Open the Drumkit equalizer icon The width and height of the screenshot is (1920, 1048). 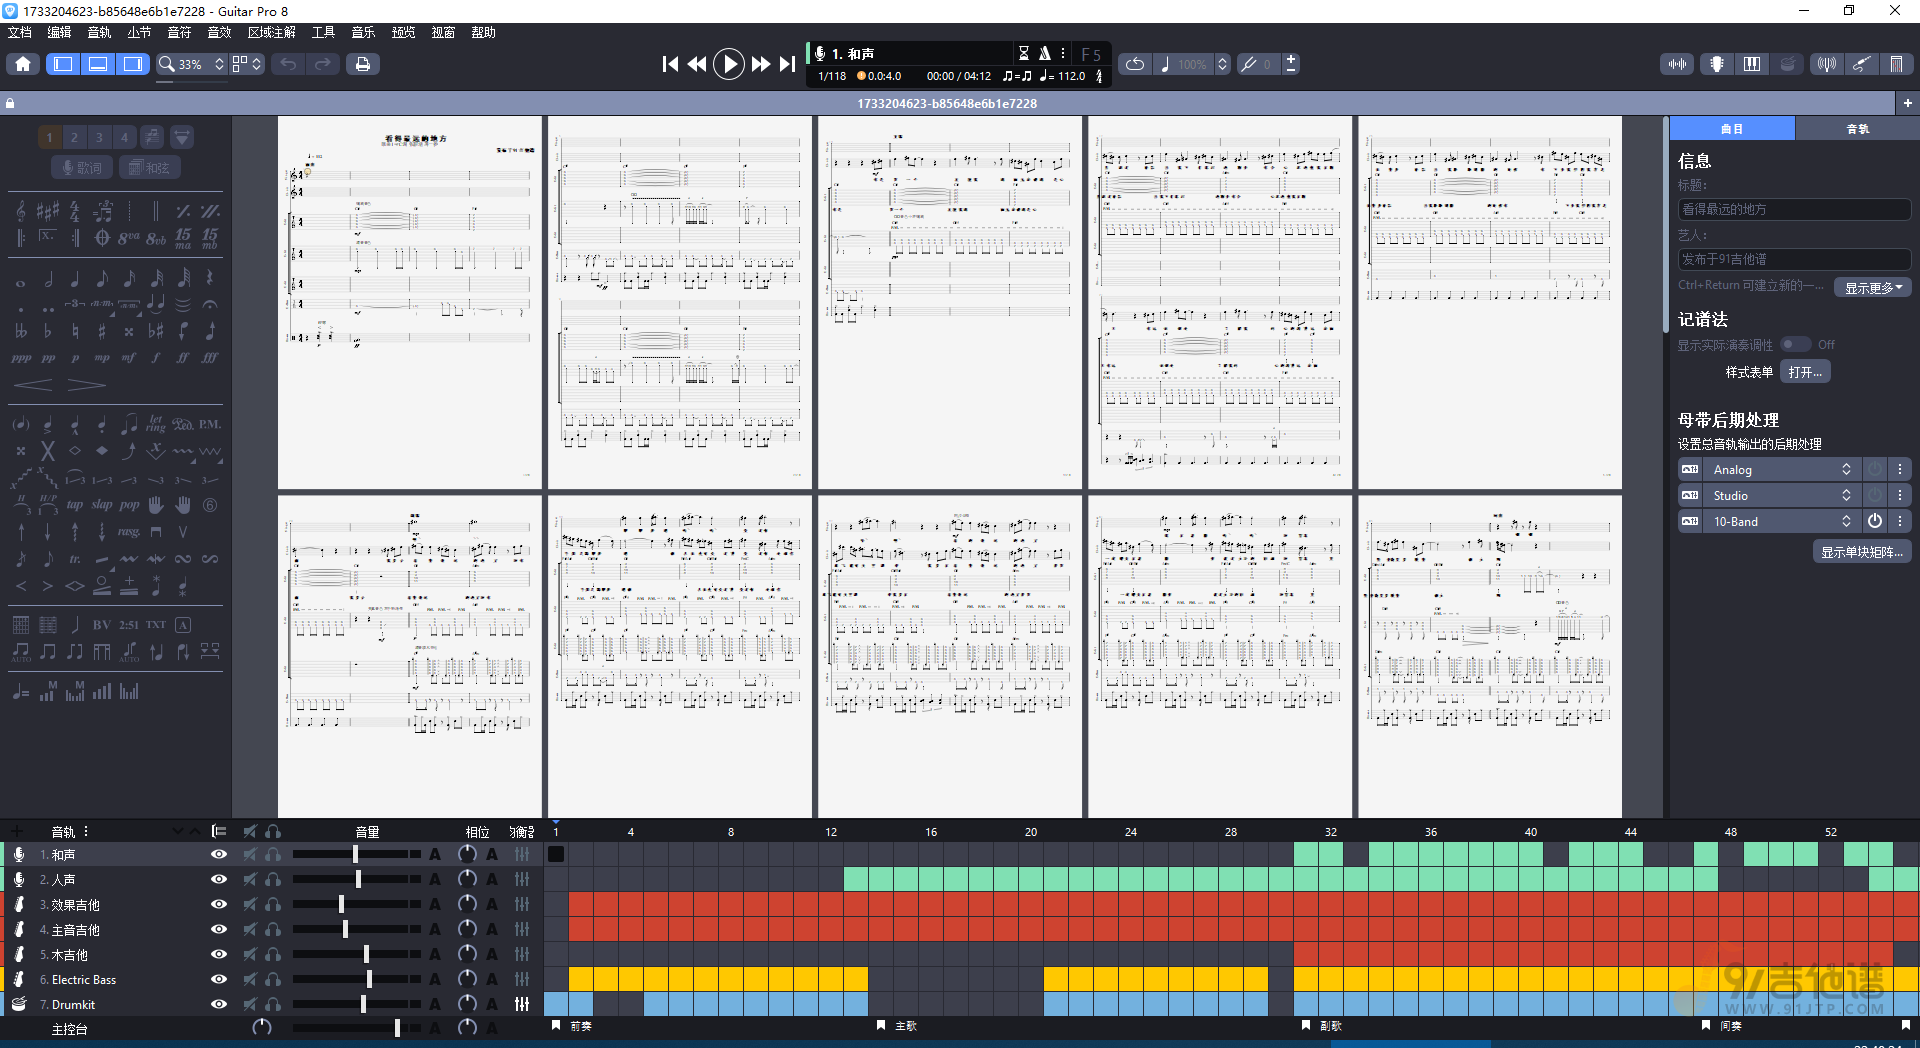pyautogui.click(x=522, y=1004)
